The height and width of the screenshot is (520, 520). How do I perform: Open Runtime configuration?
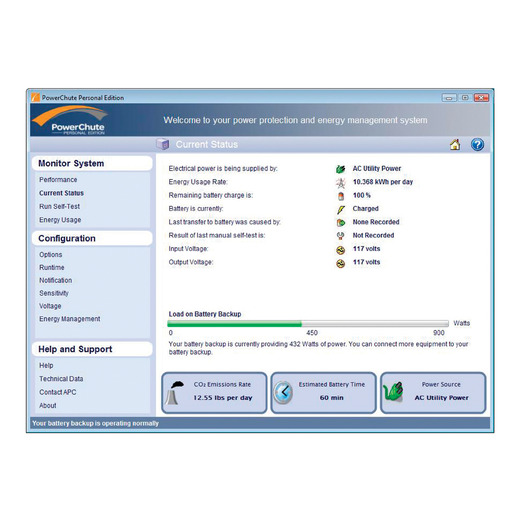pos(52,267)
